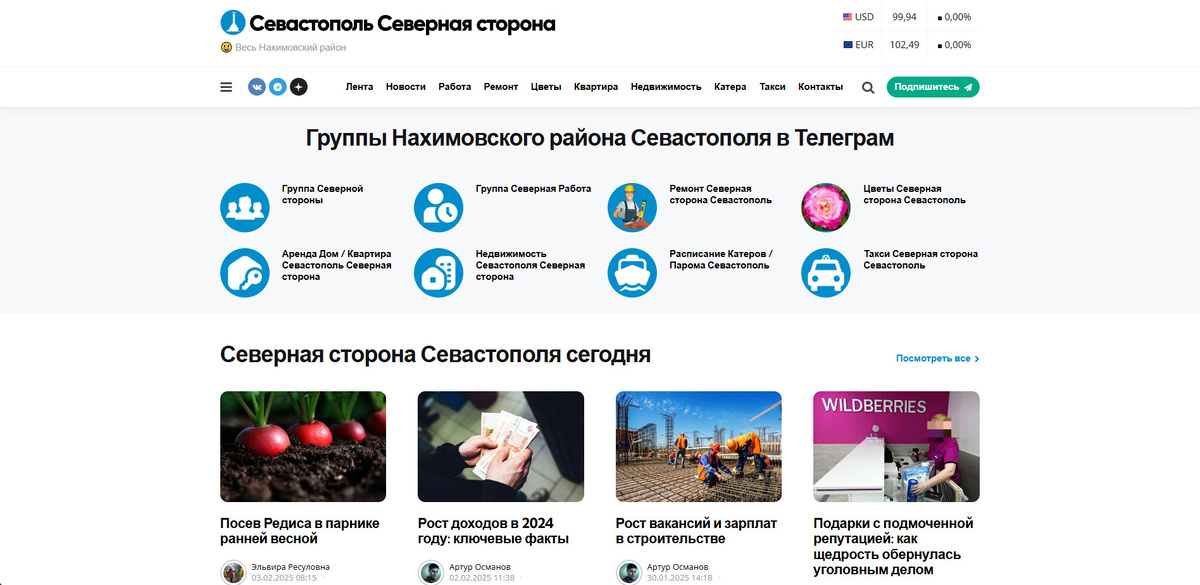Click the VK social icon

coord(258,88)
